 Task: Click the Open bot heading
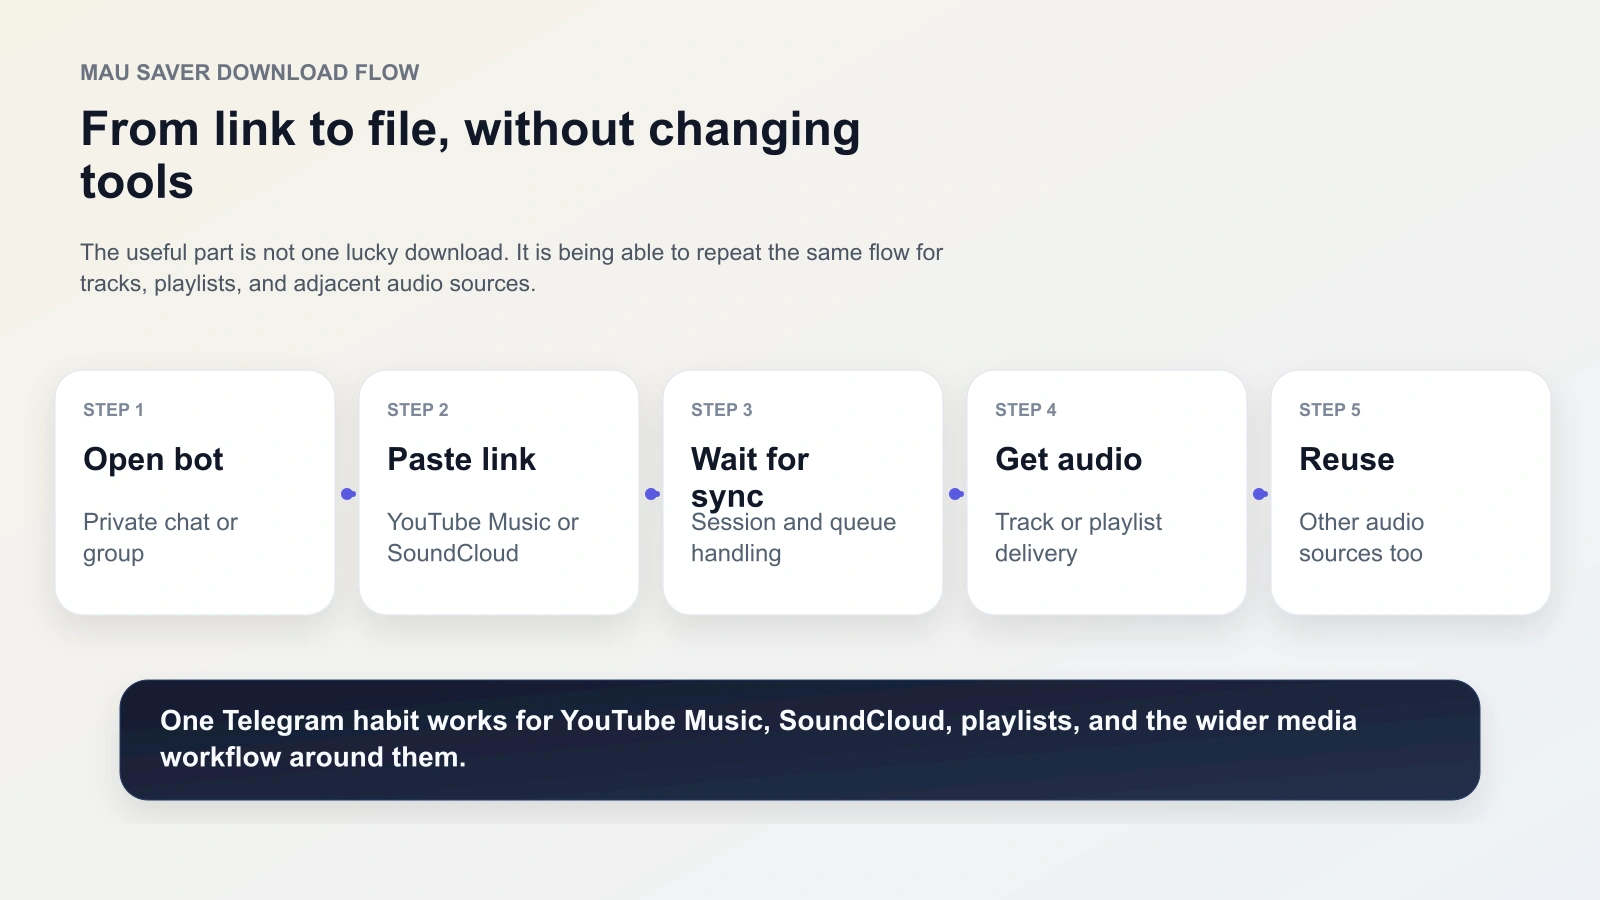click(153, 460)
